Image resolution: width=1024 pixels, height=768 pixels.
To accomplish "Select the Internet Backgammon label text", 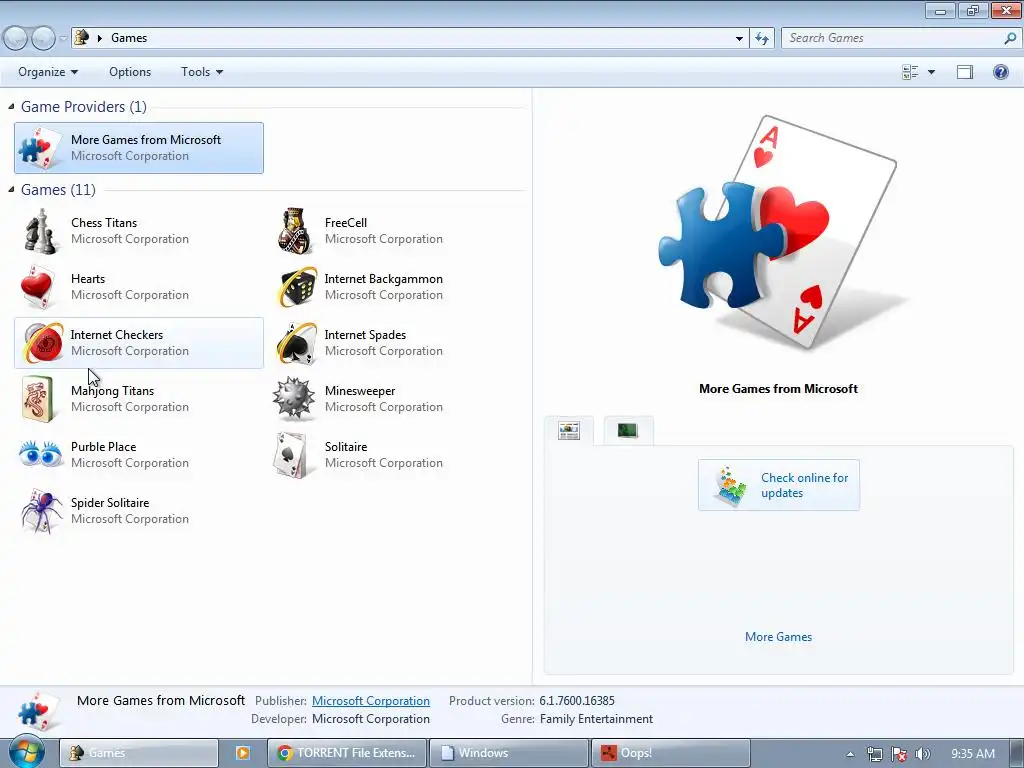I will 383,279.
